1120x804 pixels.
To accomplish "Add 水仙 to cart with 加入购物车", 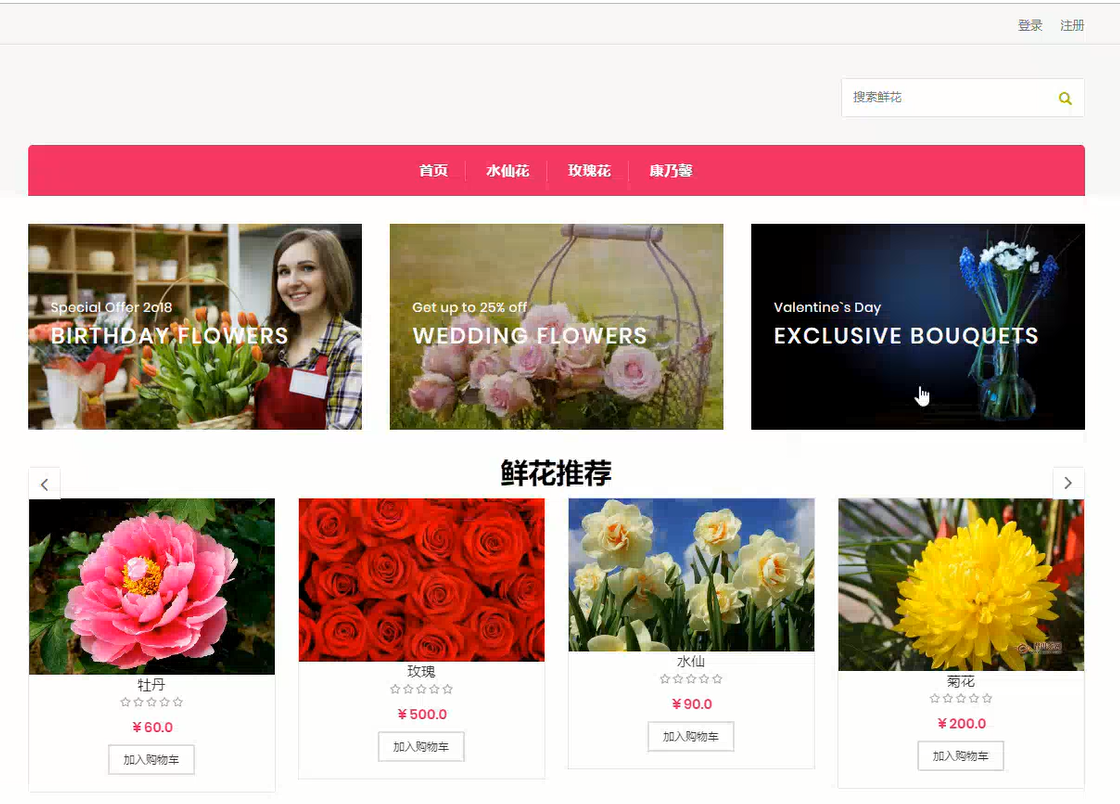I will [x=691, y=736].
